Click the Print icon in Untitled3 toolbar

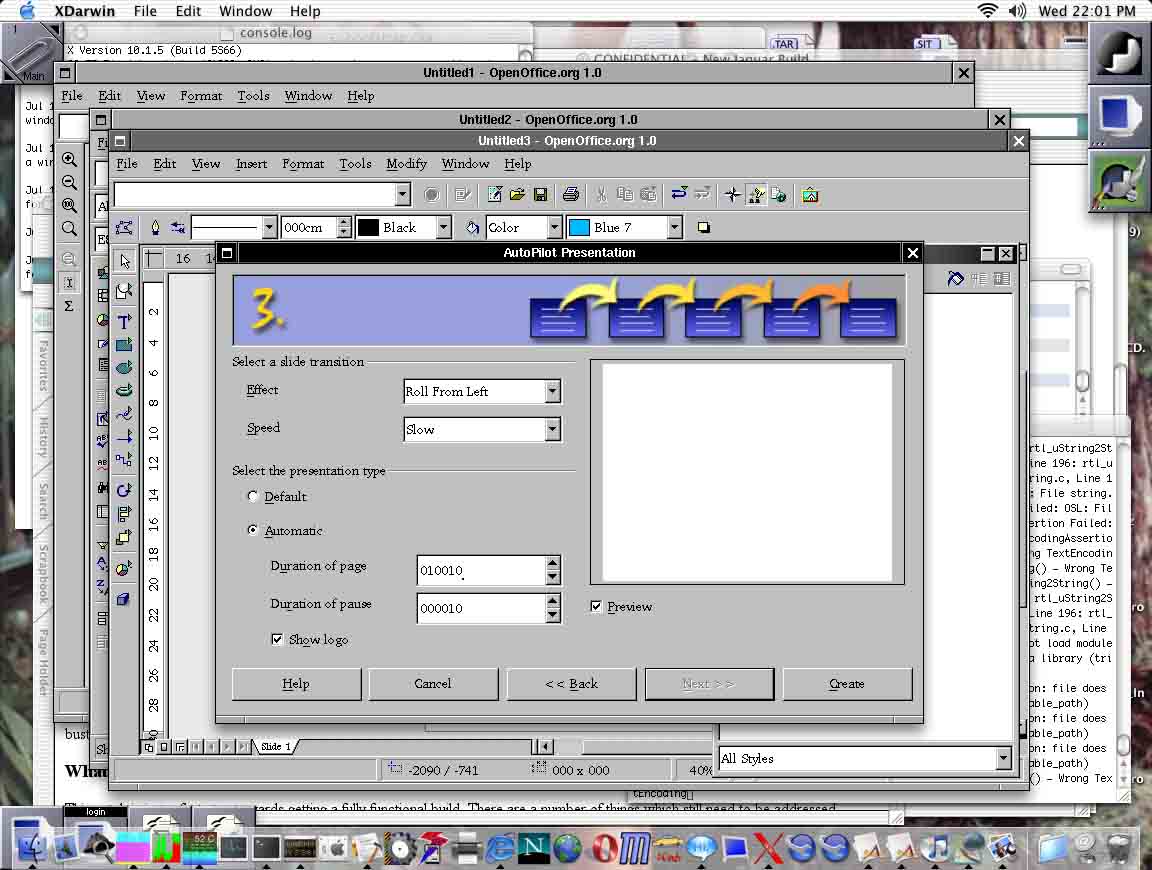(x=571, y=195)
